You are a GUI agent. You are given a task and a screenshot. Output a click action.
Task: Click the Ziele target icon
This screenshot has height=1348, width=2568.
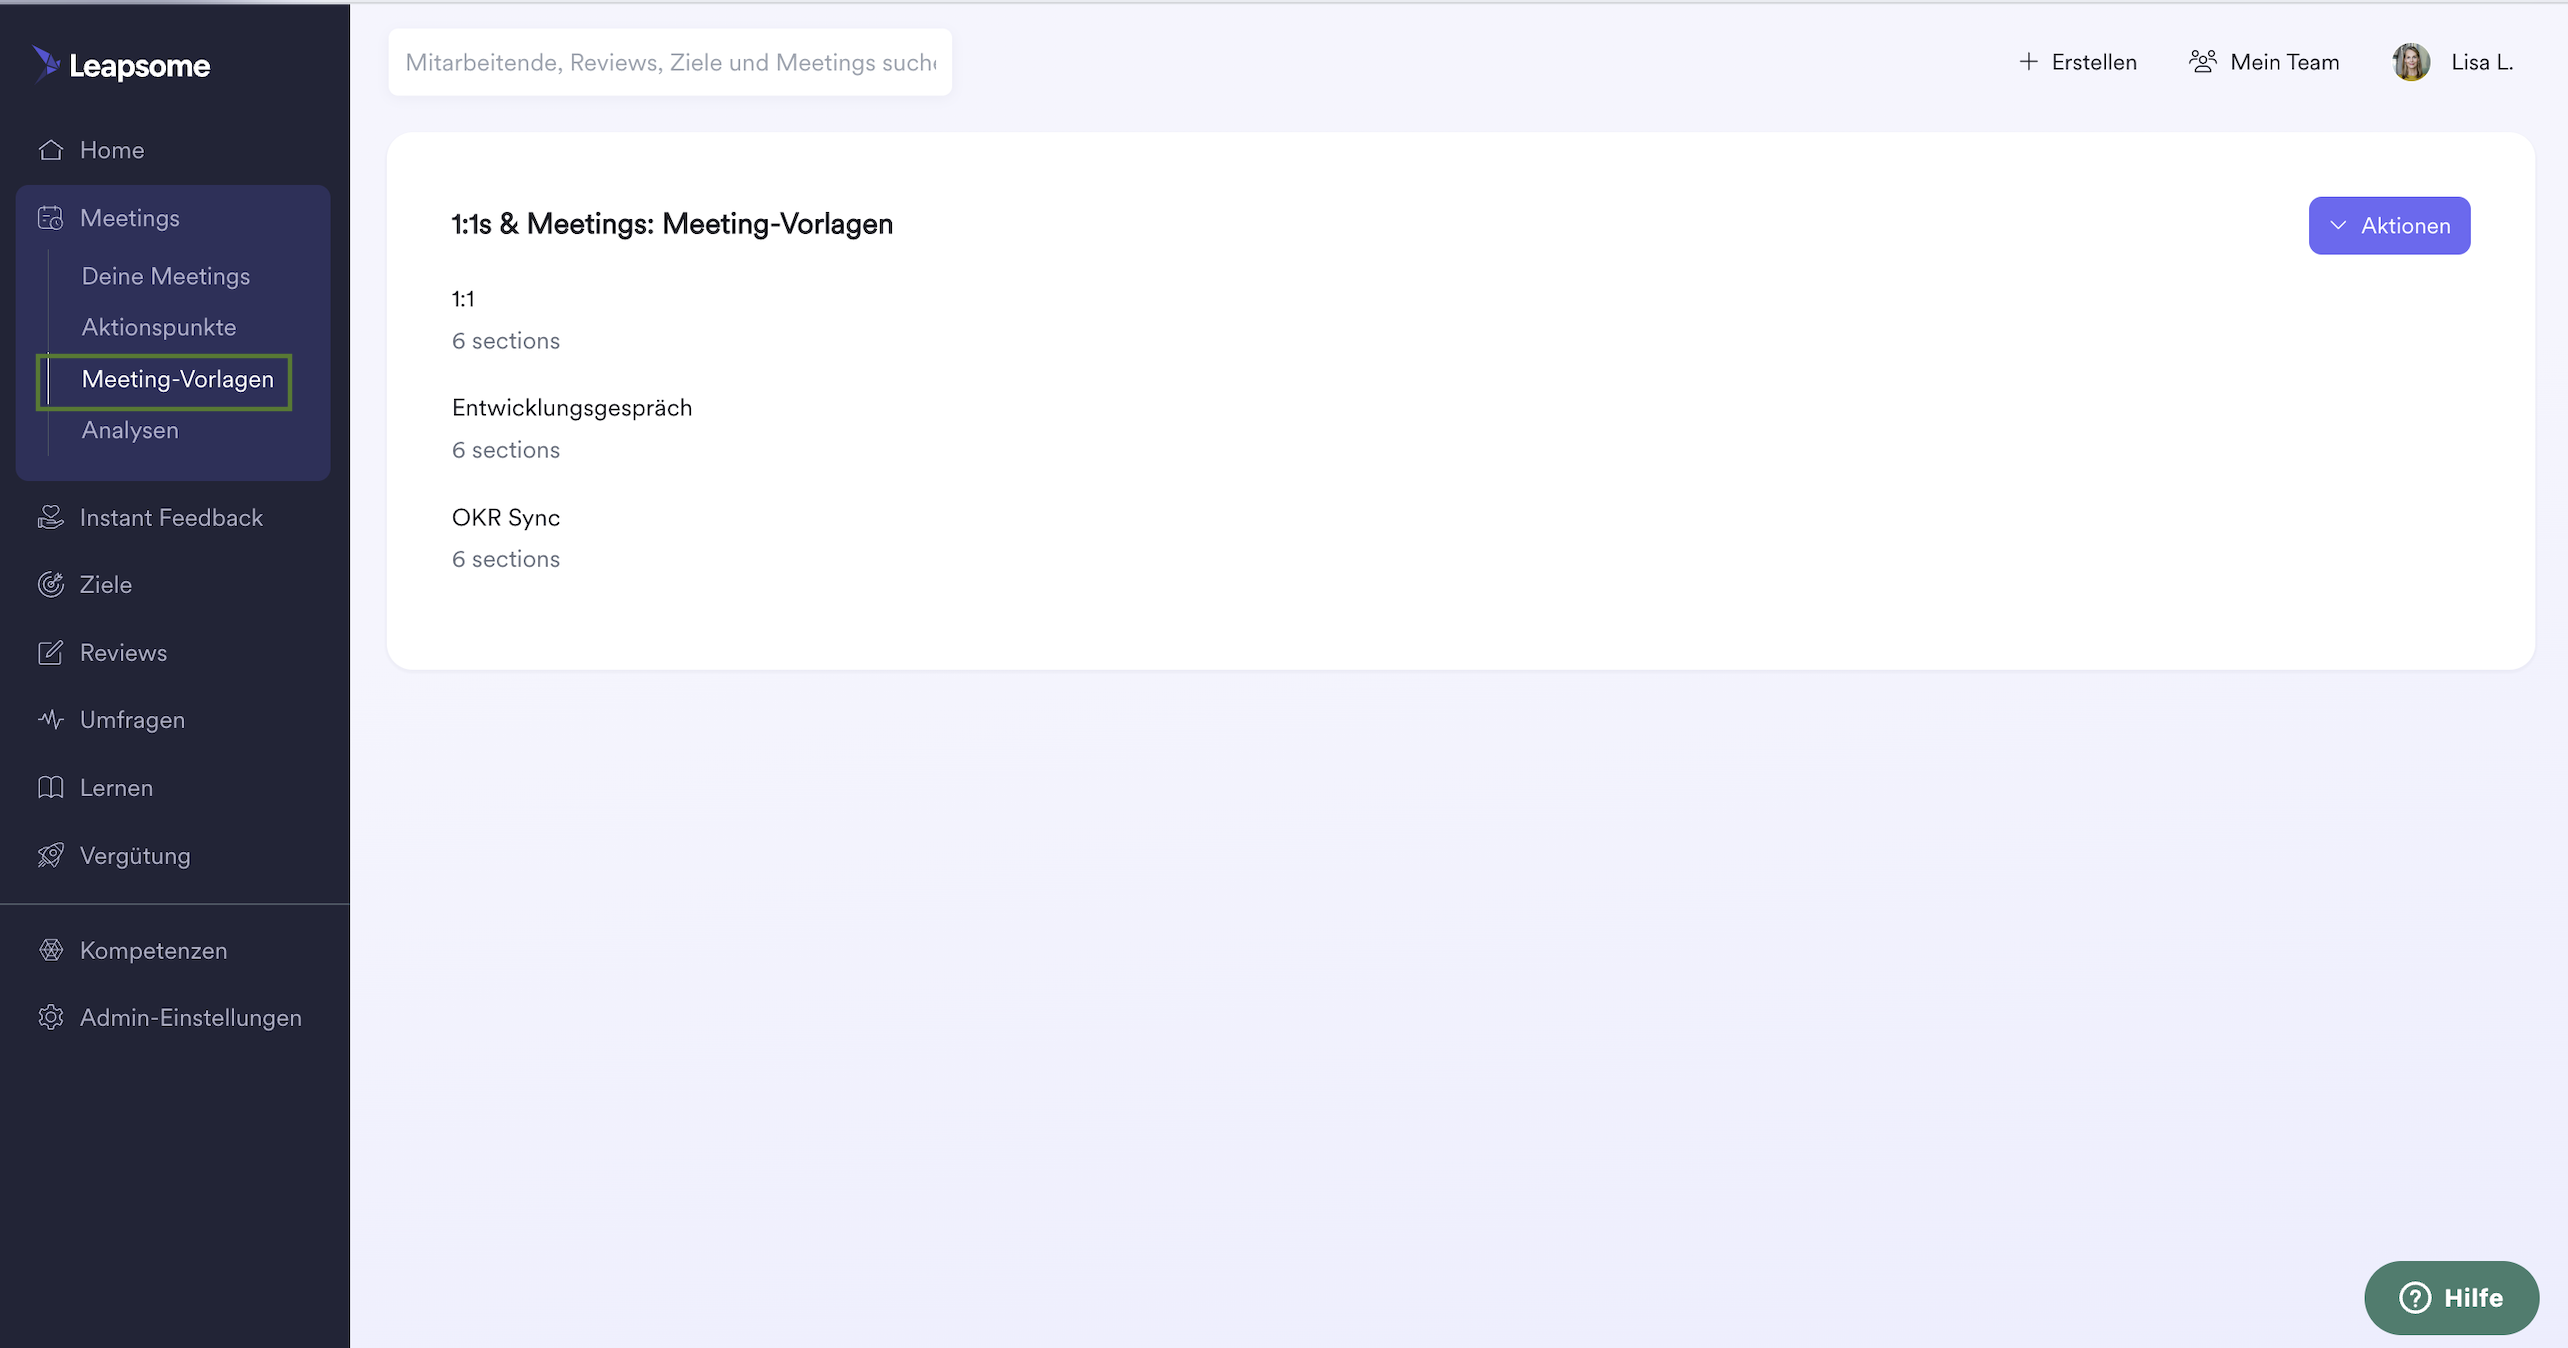pyautogui.click(x=51, y=584)
